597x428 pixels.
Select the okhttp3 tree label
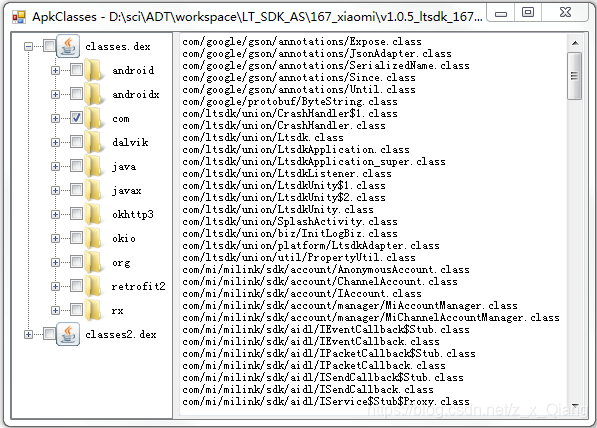[133, 214]
